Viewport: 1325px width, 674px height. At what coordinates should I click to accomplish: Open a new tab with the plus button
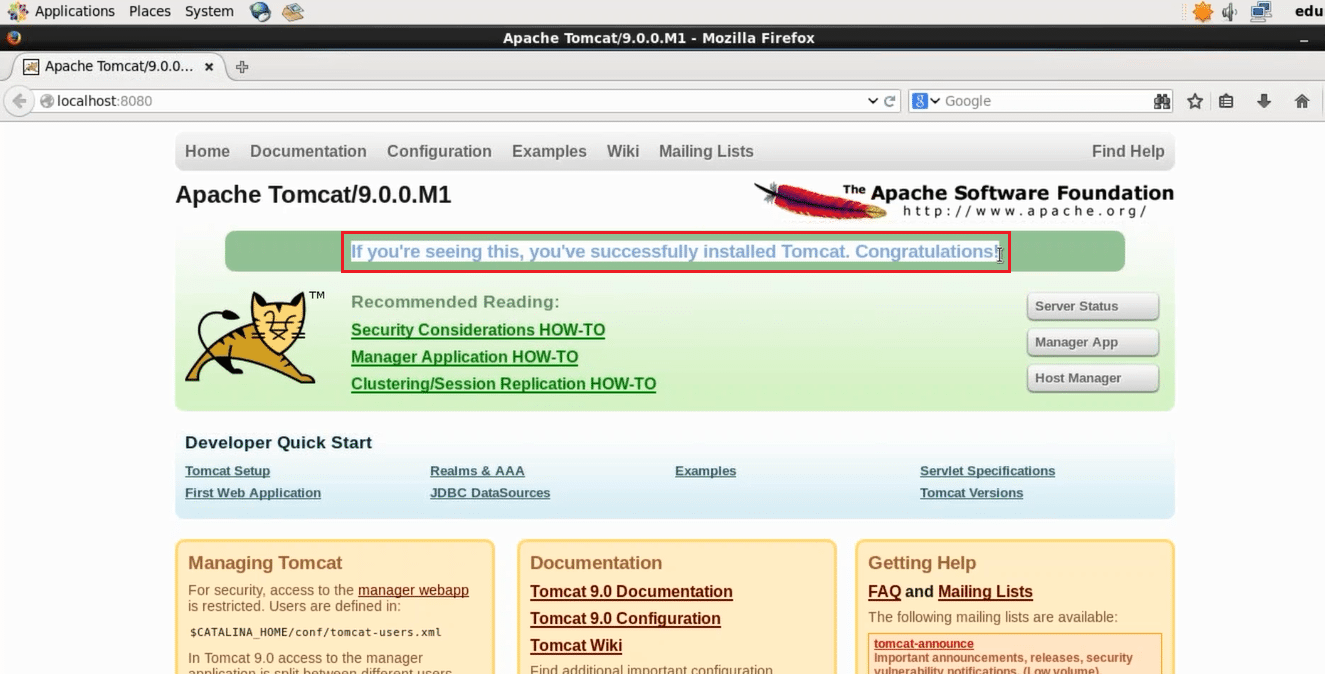click(x=242, y=67)
